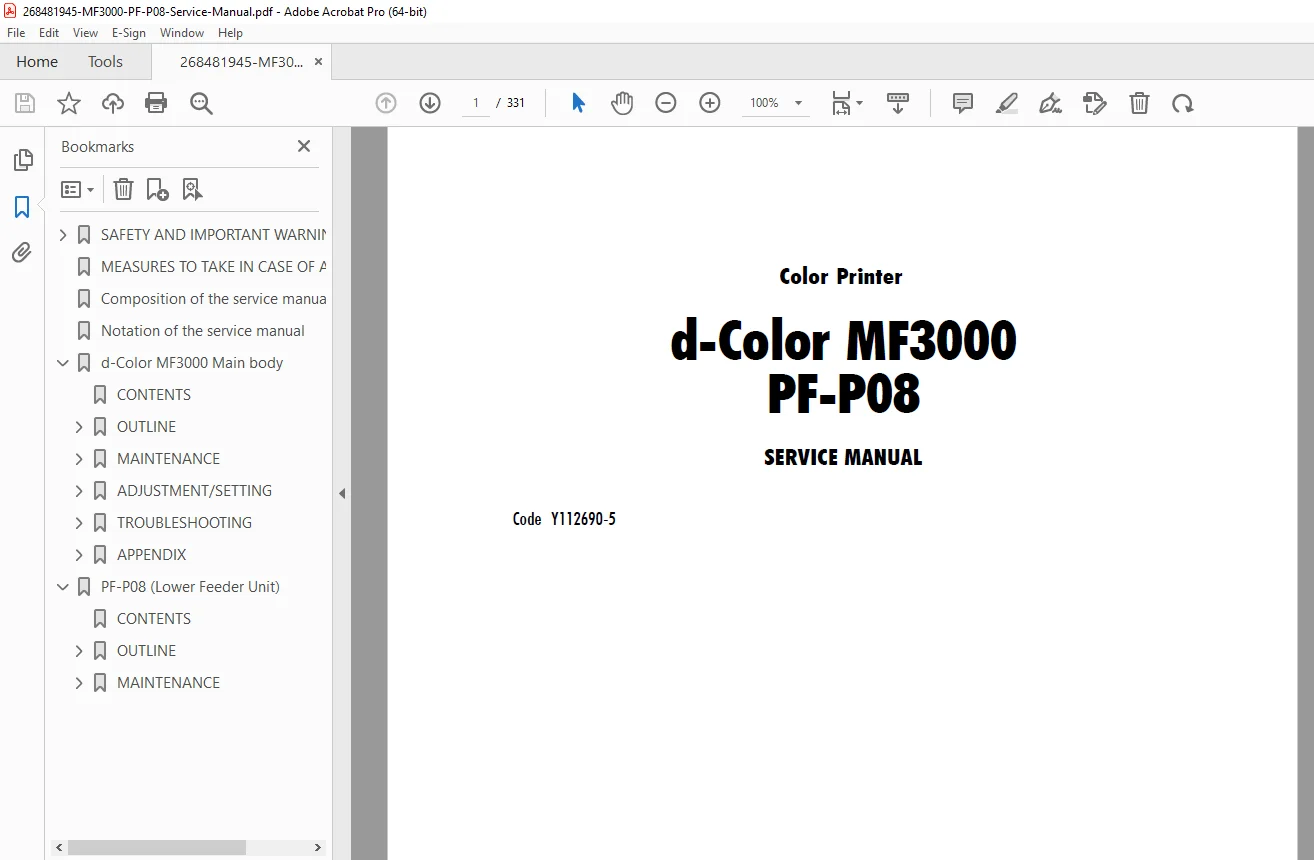Close the 268481945-MF30 document tab

point(319,62)
